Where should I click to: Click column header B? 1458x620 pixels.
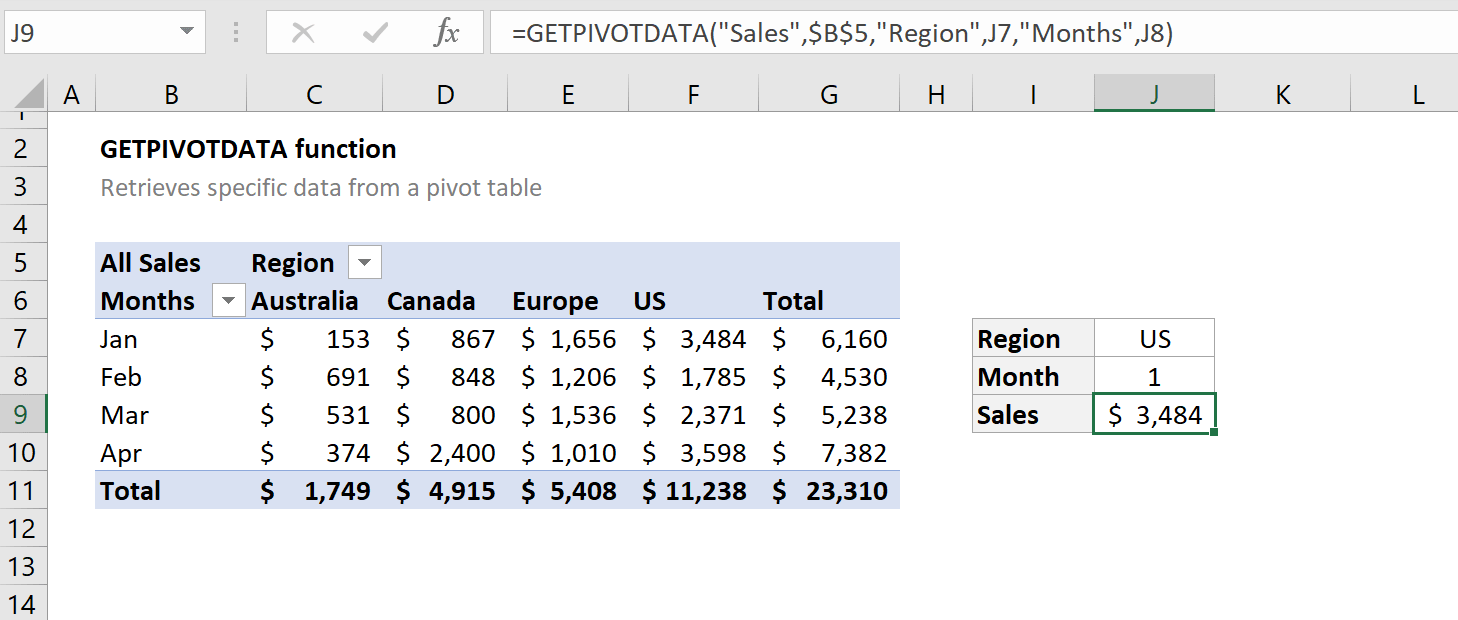pos(171,93)
